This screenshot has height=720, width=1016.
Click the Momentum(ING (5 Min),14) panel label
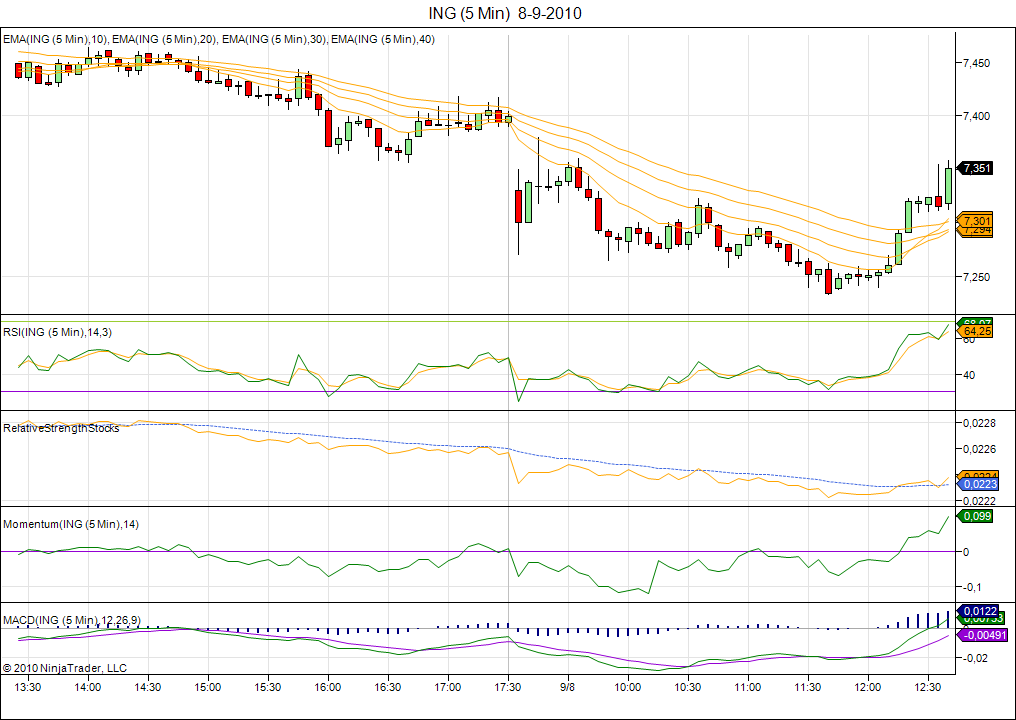point(71,524)
